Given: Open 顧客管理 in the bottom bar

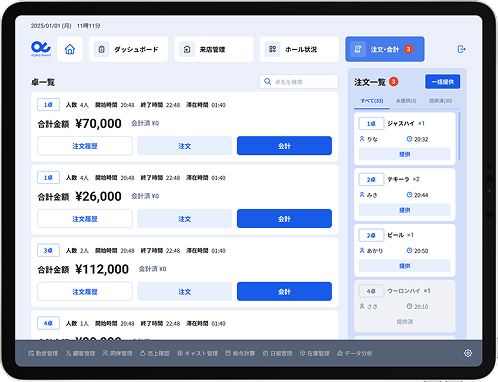Looking at the screenshot, I should [80, 353].
